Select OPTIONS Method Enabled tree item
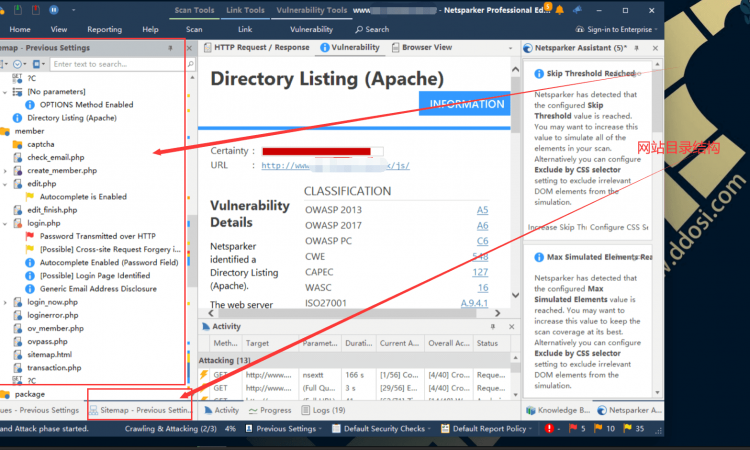This screenshot has height=450, width=750. [x=86, y=104]
